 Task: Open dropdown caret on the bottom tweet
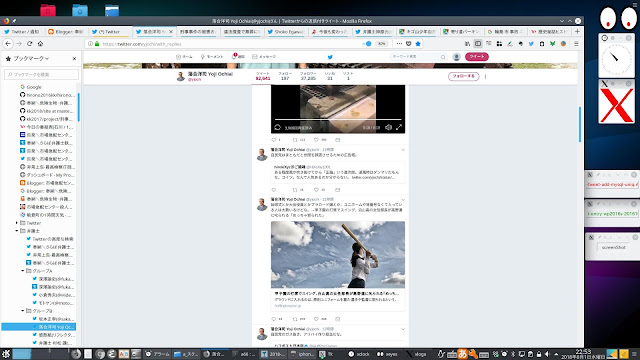tap(403, 329)
